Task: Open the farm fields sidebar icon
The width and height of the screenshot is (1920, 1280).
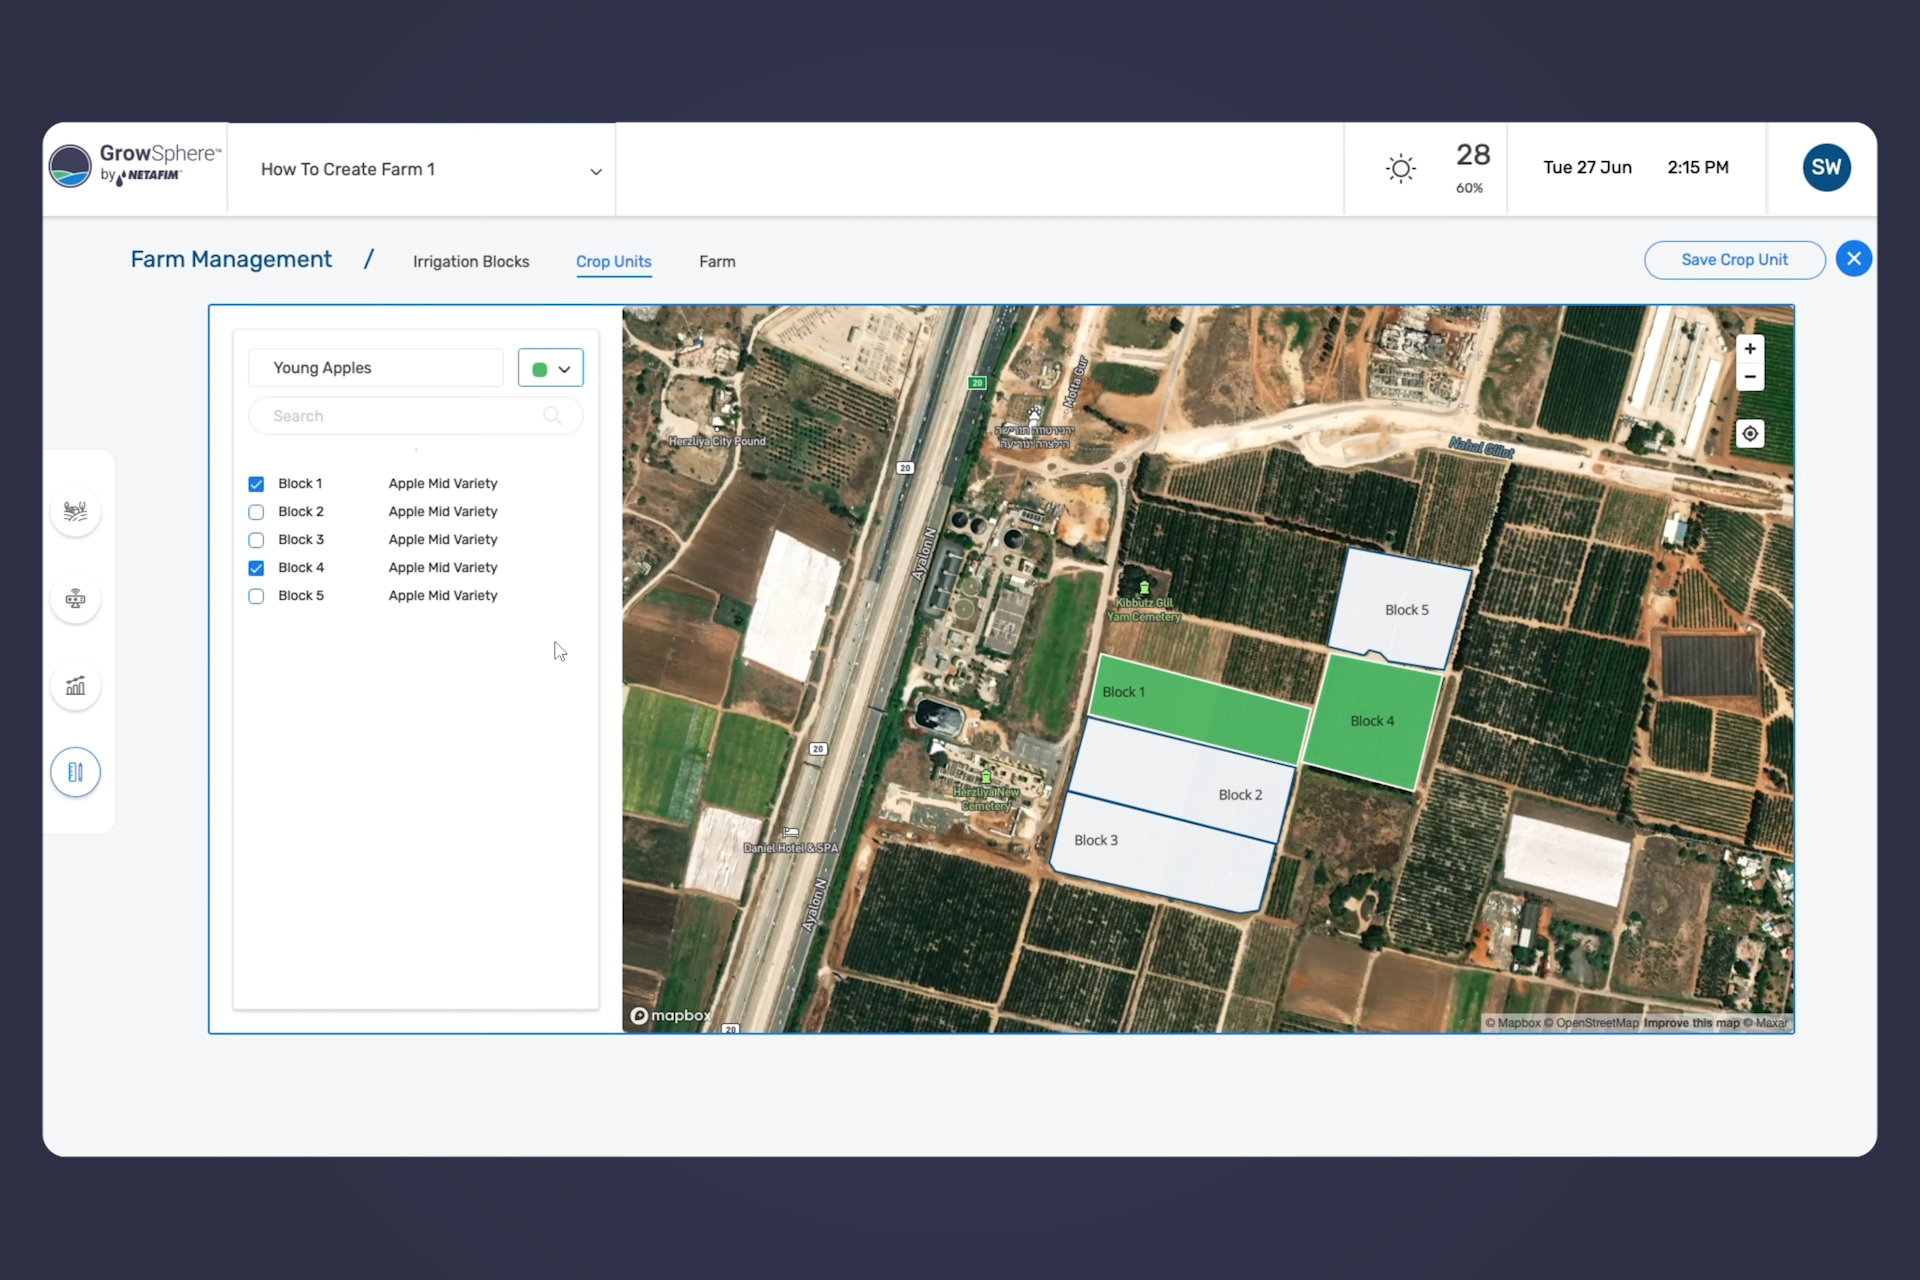Action: click(75, 512)
